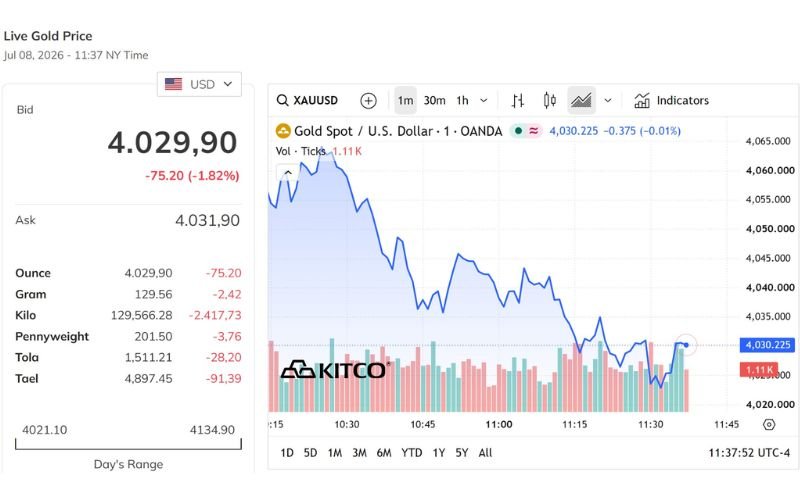Open the Indicators panel

[x=671, y=101]
